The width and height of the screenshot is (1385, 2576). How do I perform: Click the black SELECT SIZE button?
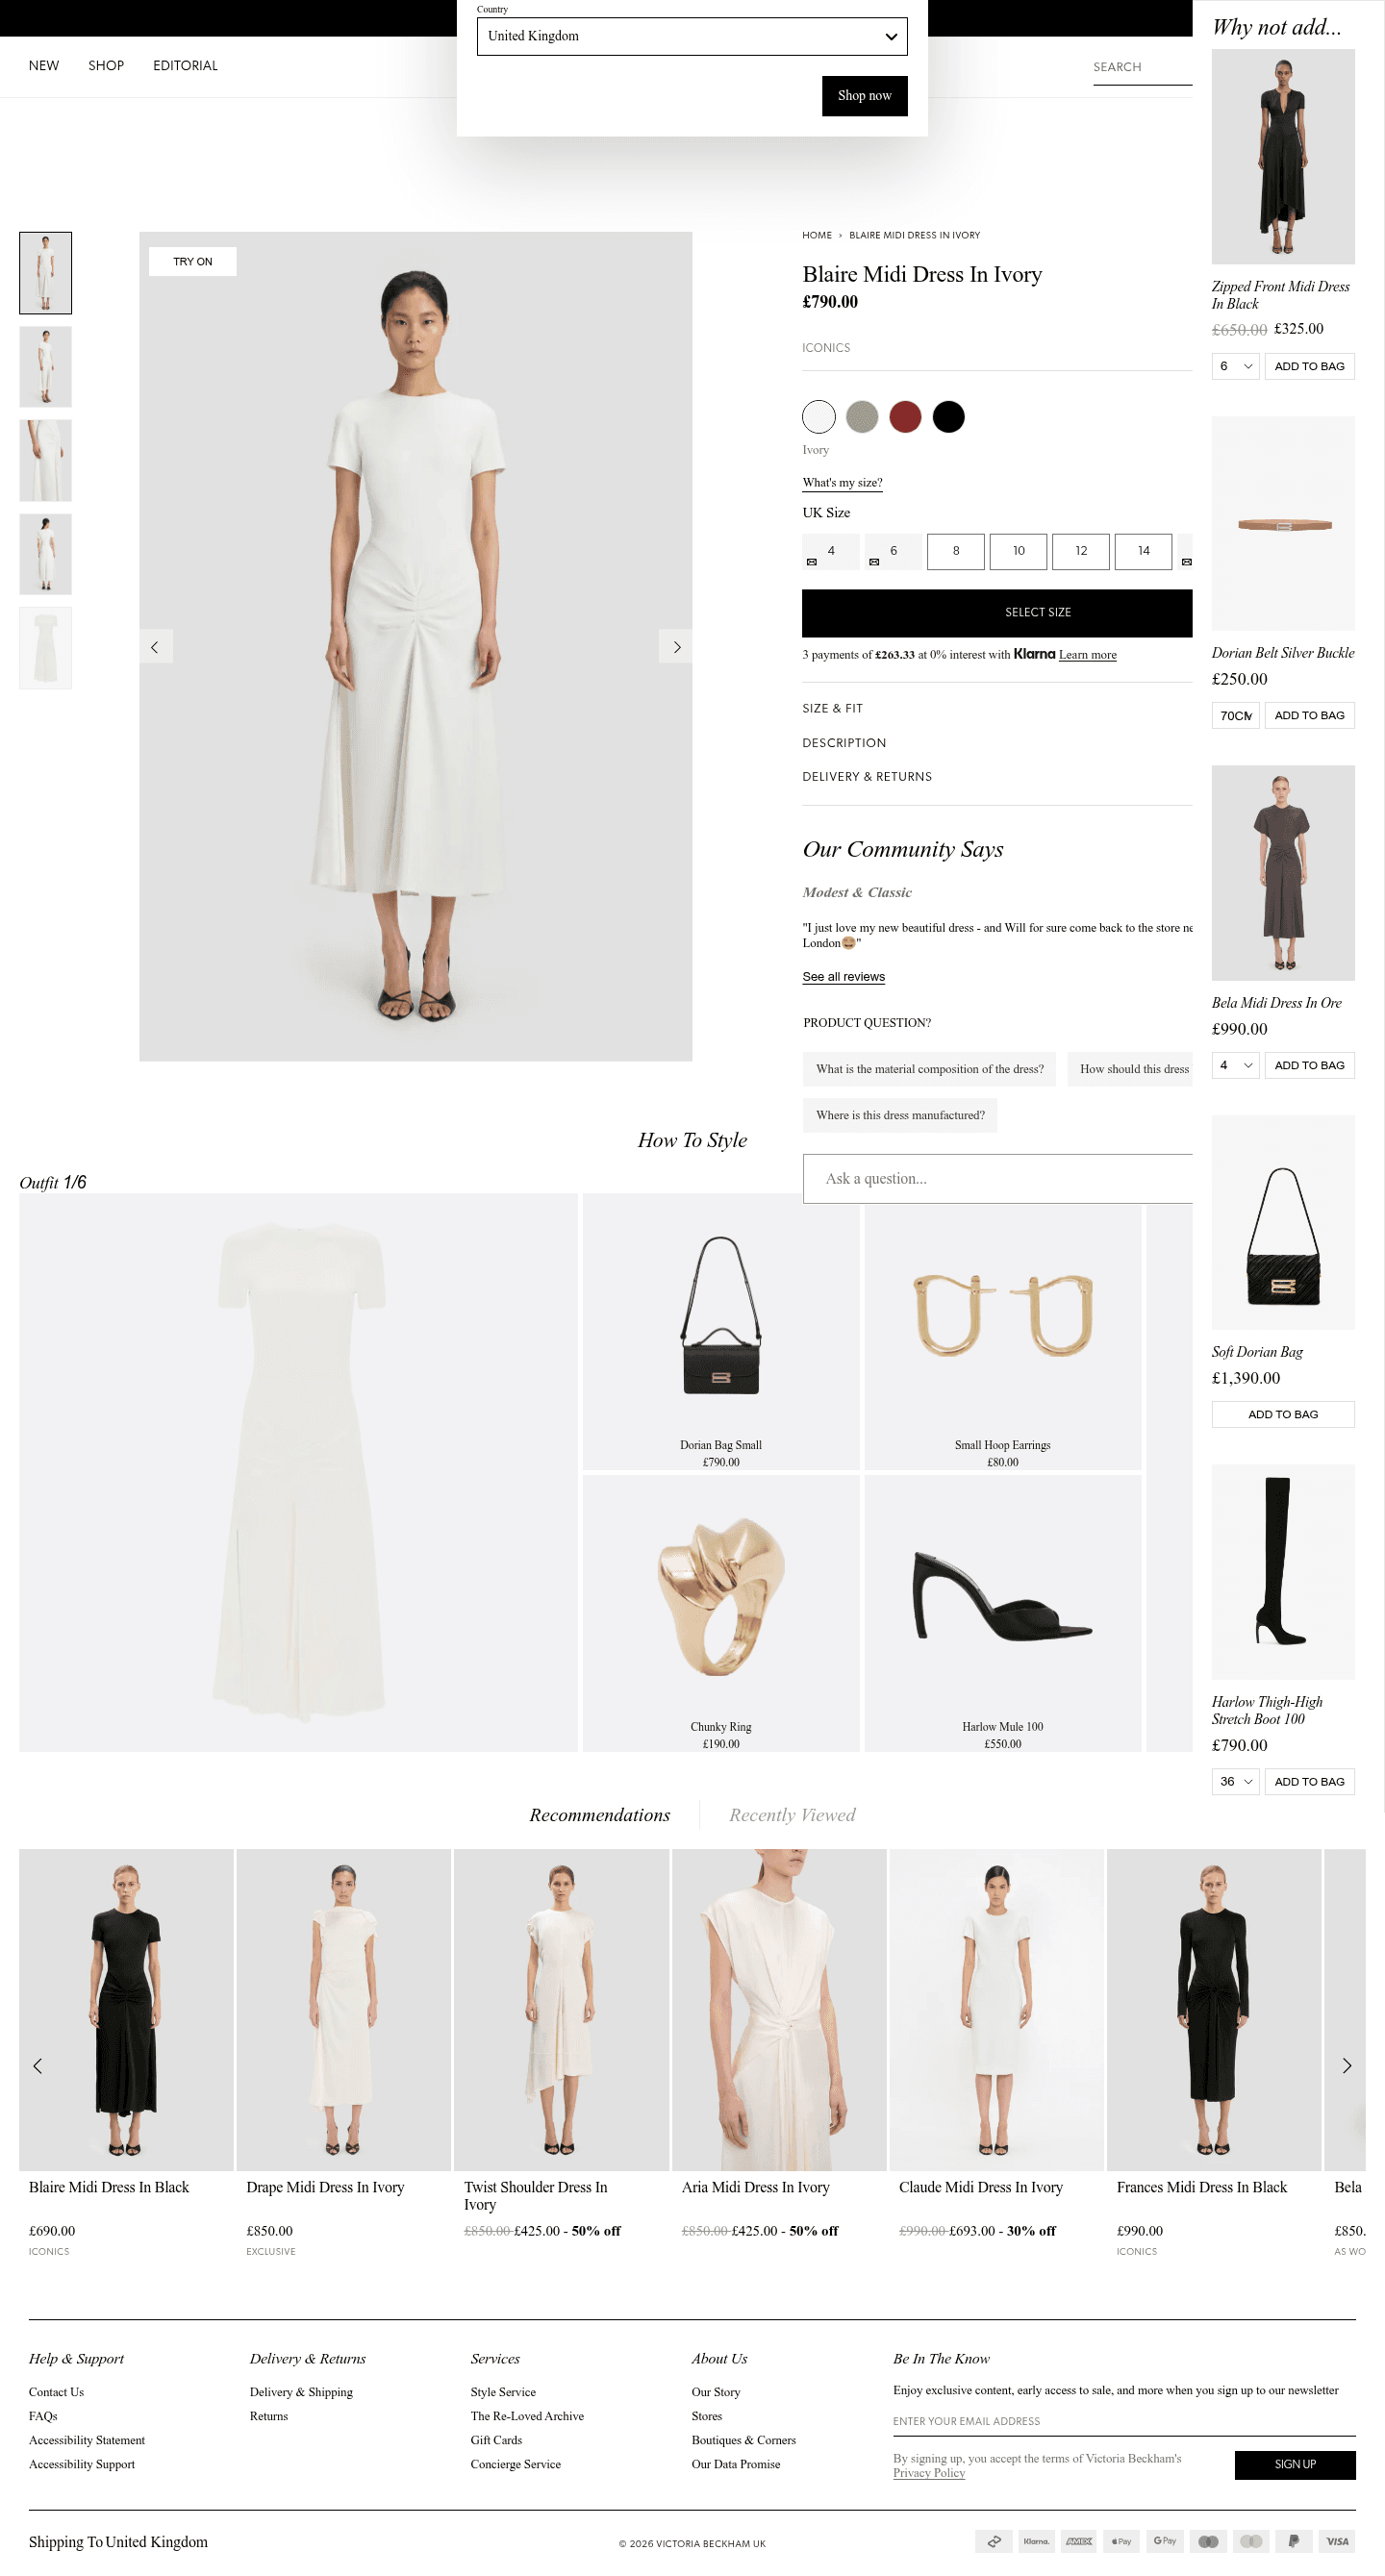997,613
